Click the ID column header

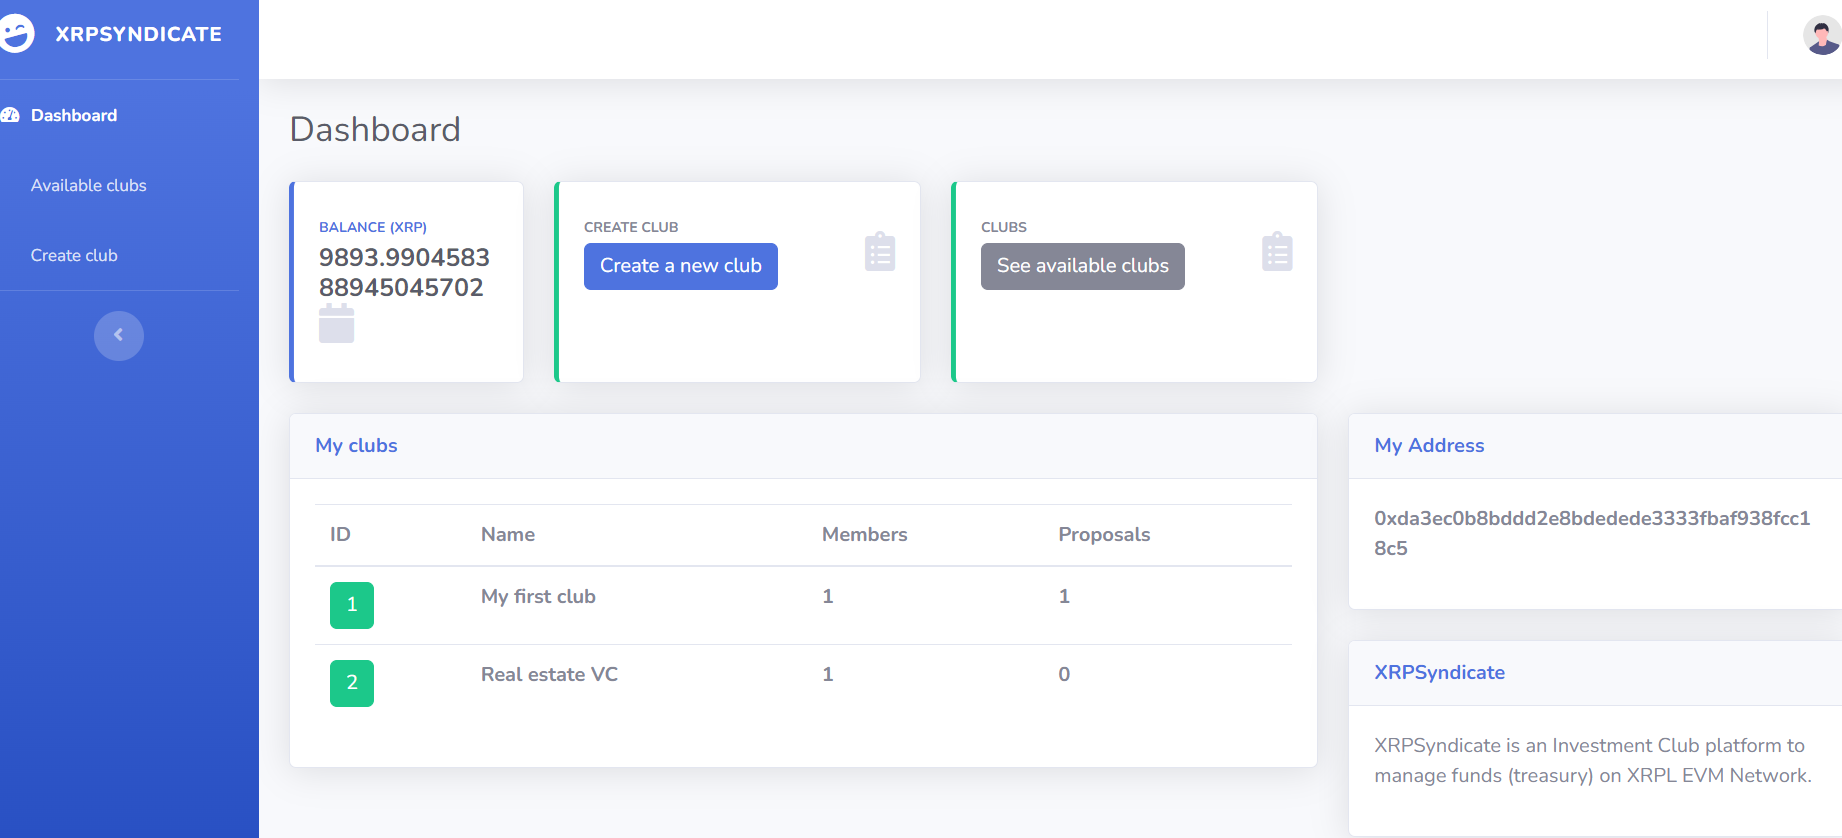point(340,534)
